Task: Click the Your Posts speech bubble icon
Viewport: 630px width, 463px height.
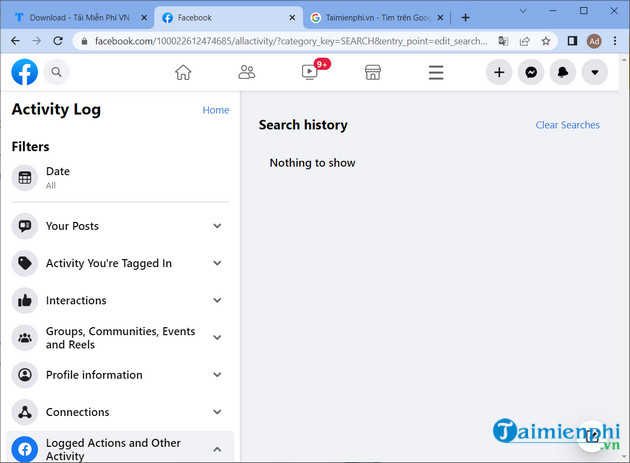Action: (x=25, y=226)
